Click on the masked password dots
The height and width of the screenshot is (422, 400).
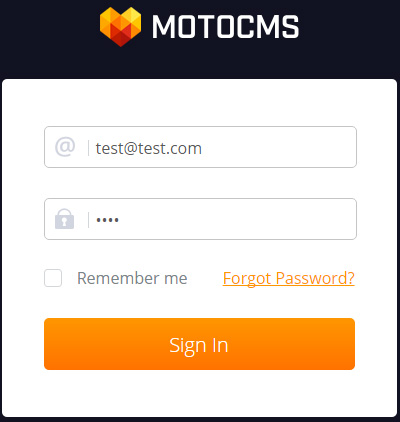point(107,220)
